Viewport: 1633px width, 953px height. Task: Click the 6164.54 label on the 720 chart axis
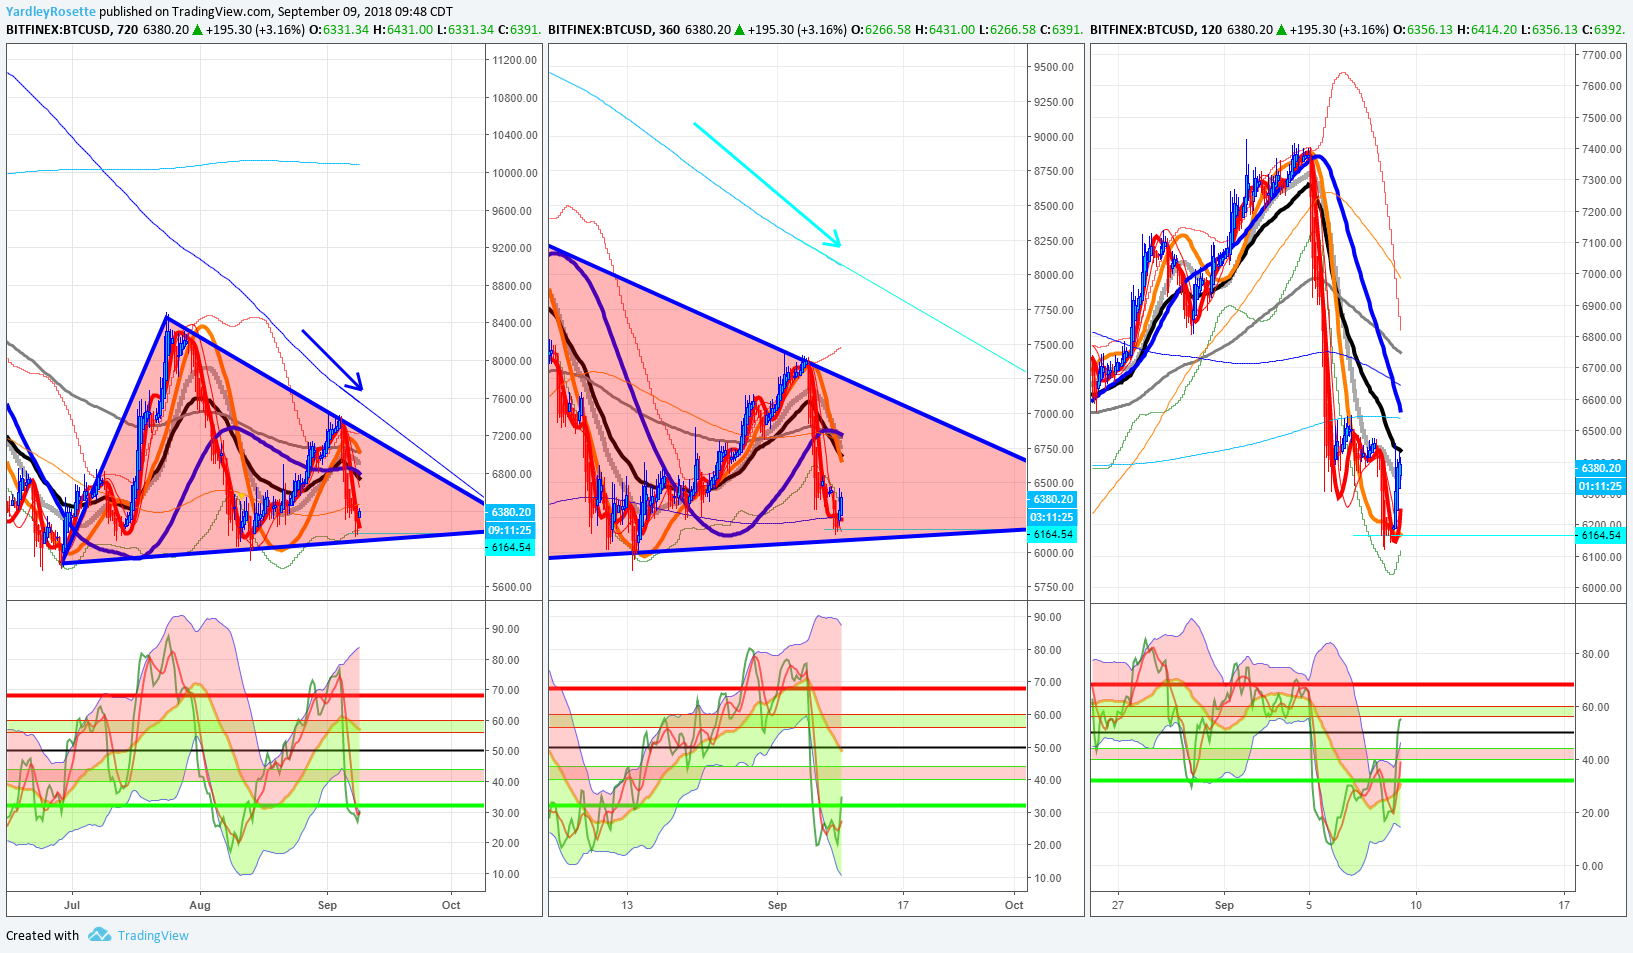click(x=511, y=547)
